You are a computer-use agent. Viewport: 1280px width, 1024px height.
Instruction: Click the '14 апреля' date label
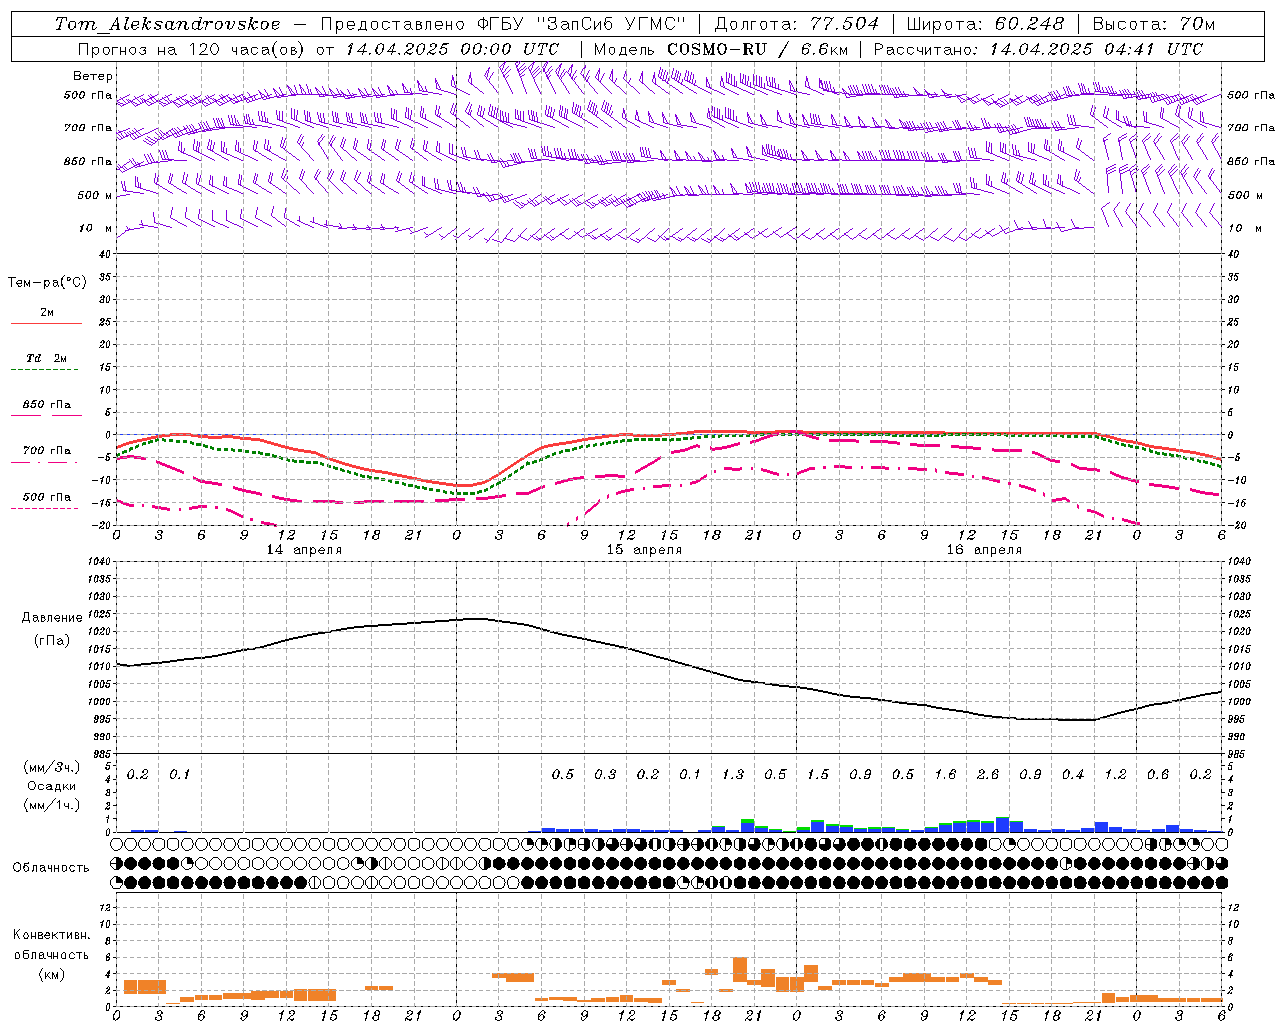tap(304, 550)
